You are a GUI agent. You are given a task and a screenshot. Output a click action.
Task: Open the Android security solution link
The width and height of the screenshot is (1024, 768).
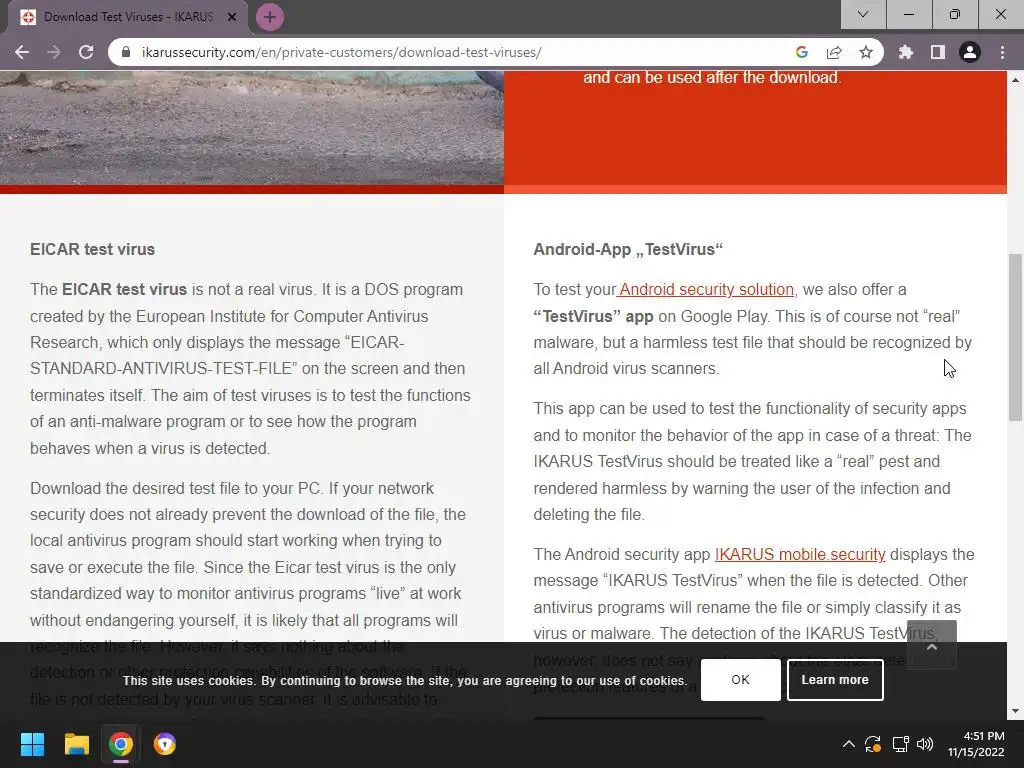coord(706,289)
